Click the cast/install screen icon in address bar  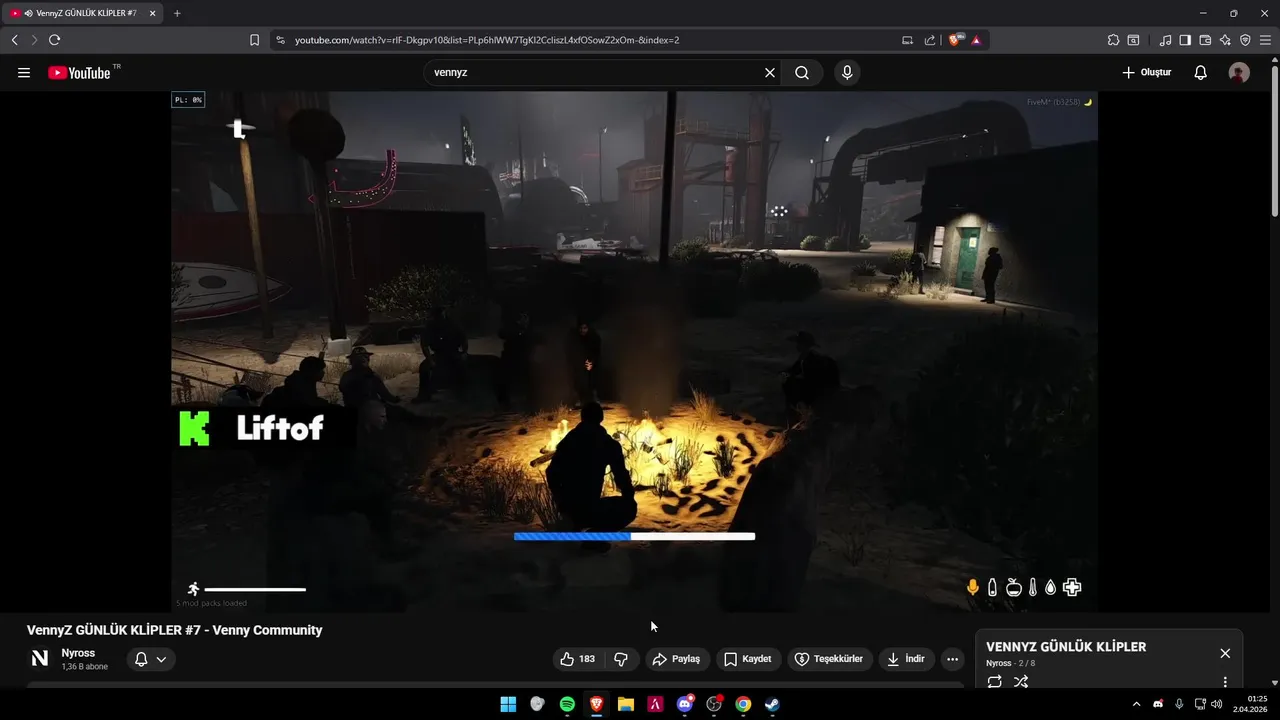click(x=907, y=40)
